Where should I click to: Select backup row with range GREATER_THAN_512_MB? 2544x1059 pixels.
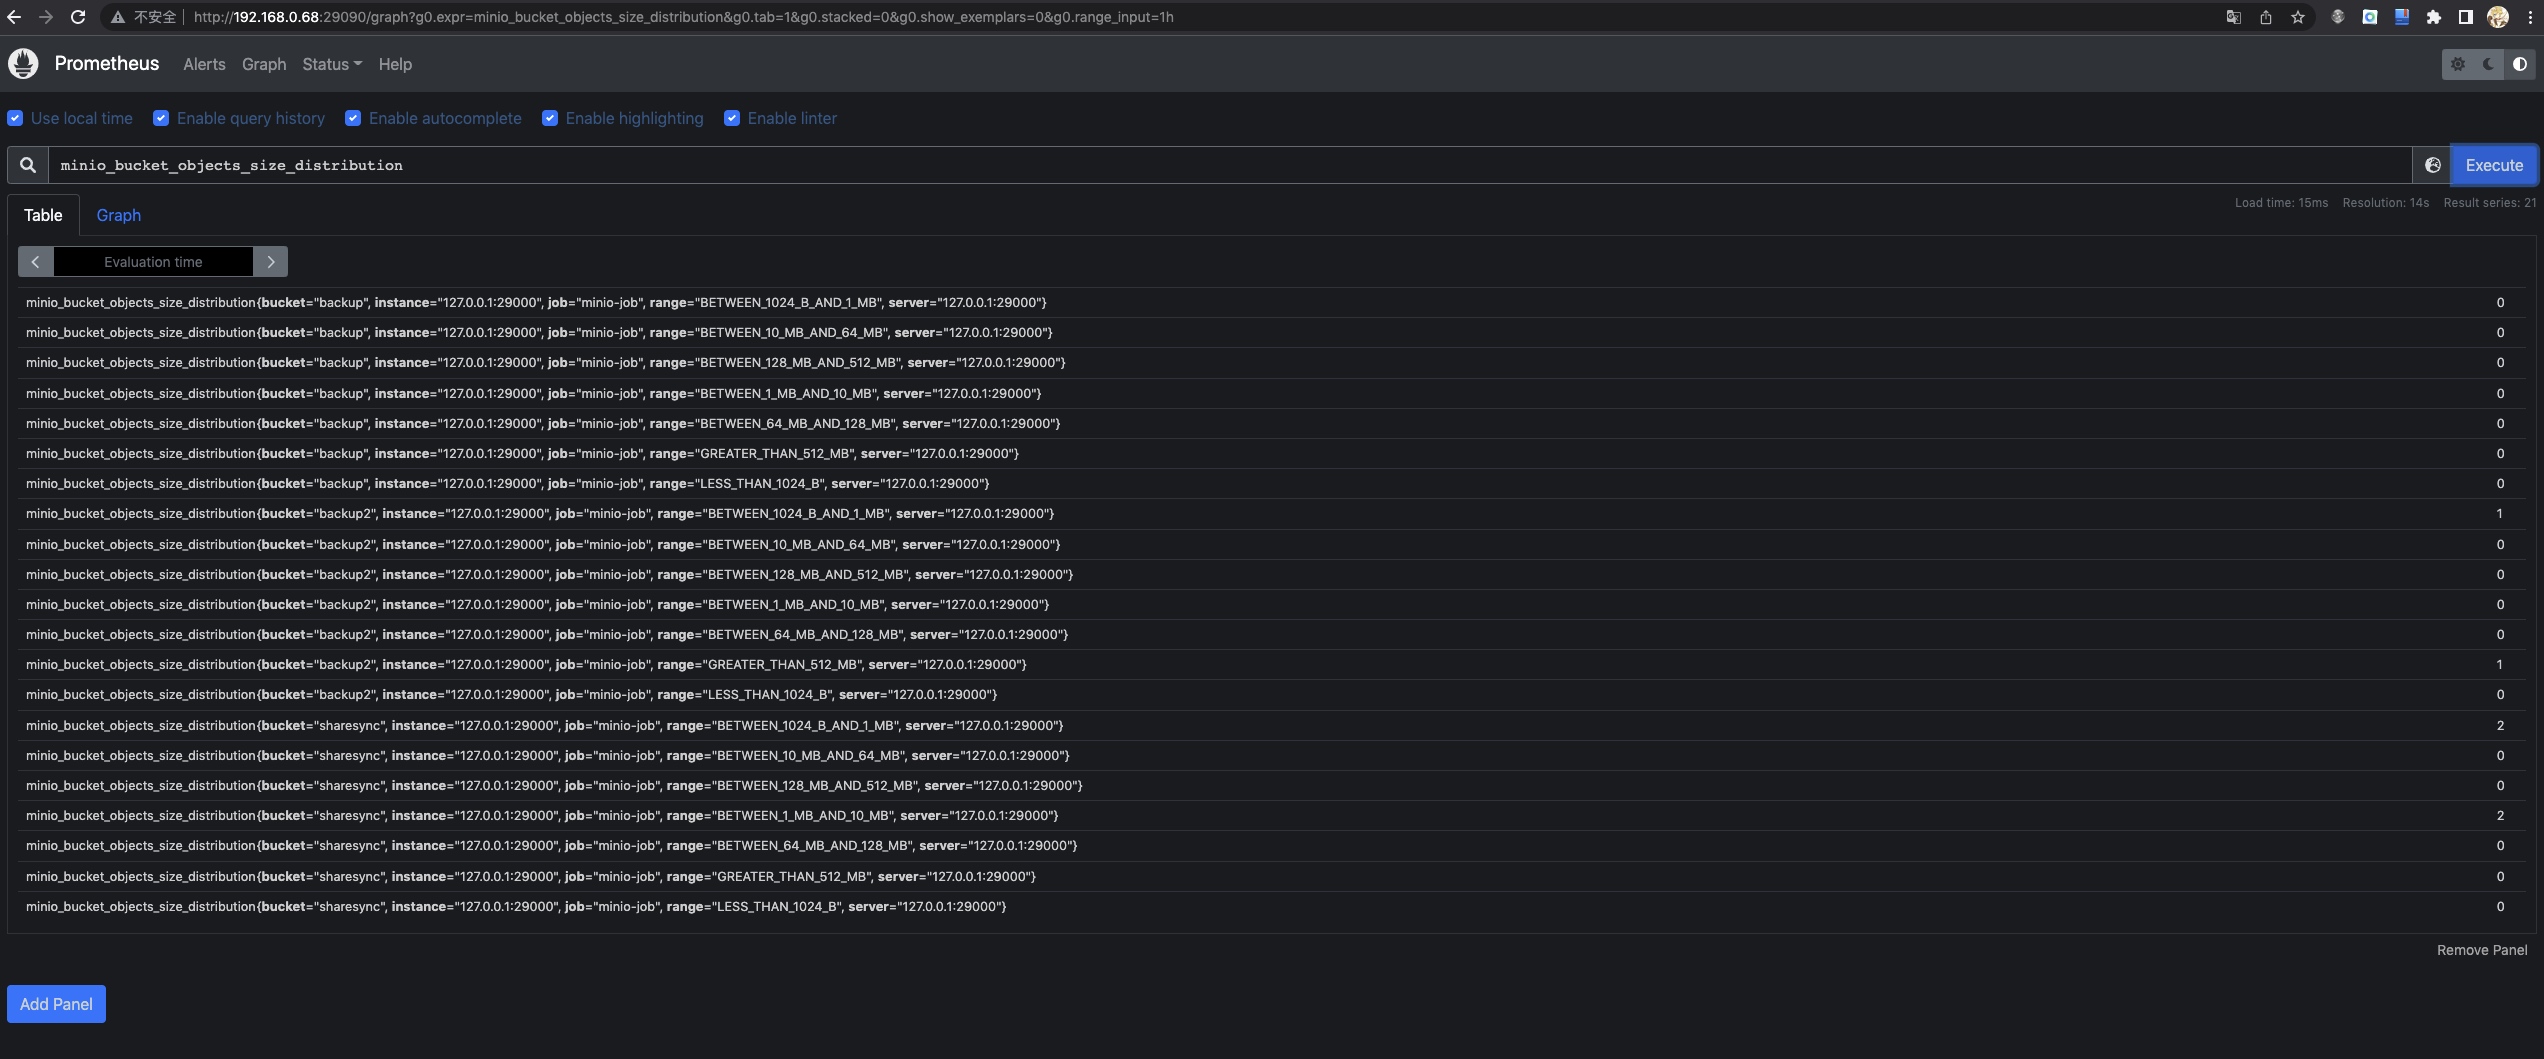coord(1271,453)
